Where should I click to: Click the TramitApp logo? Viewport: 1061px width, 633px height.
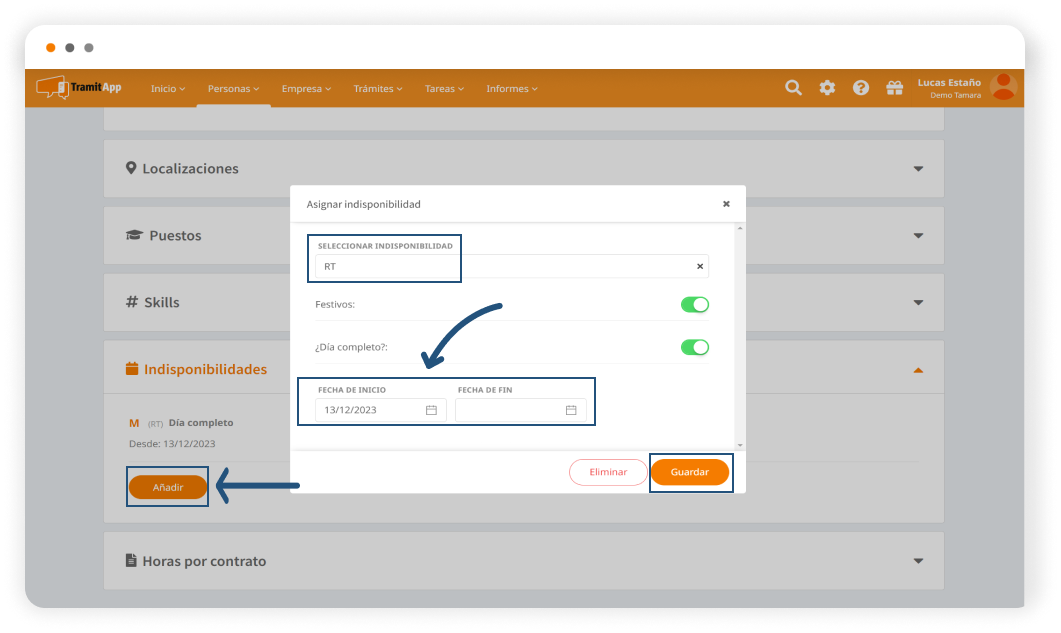click(80, 88)
